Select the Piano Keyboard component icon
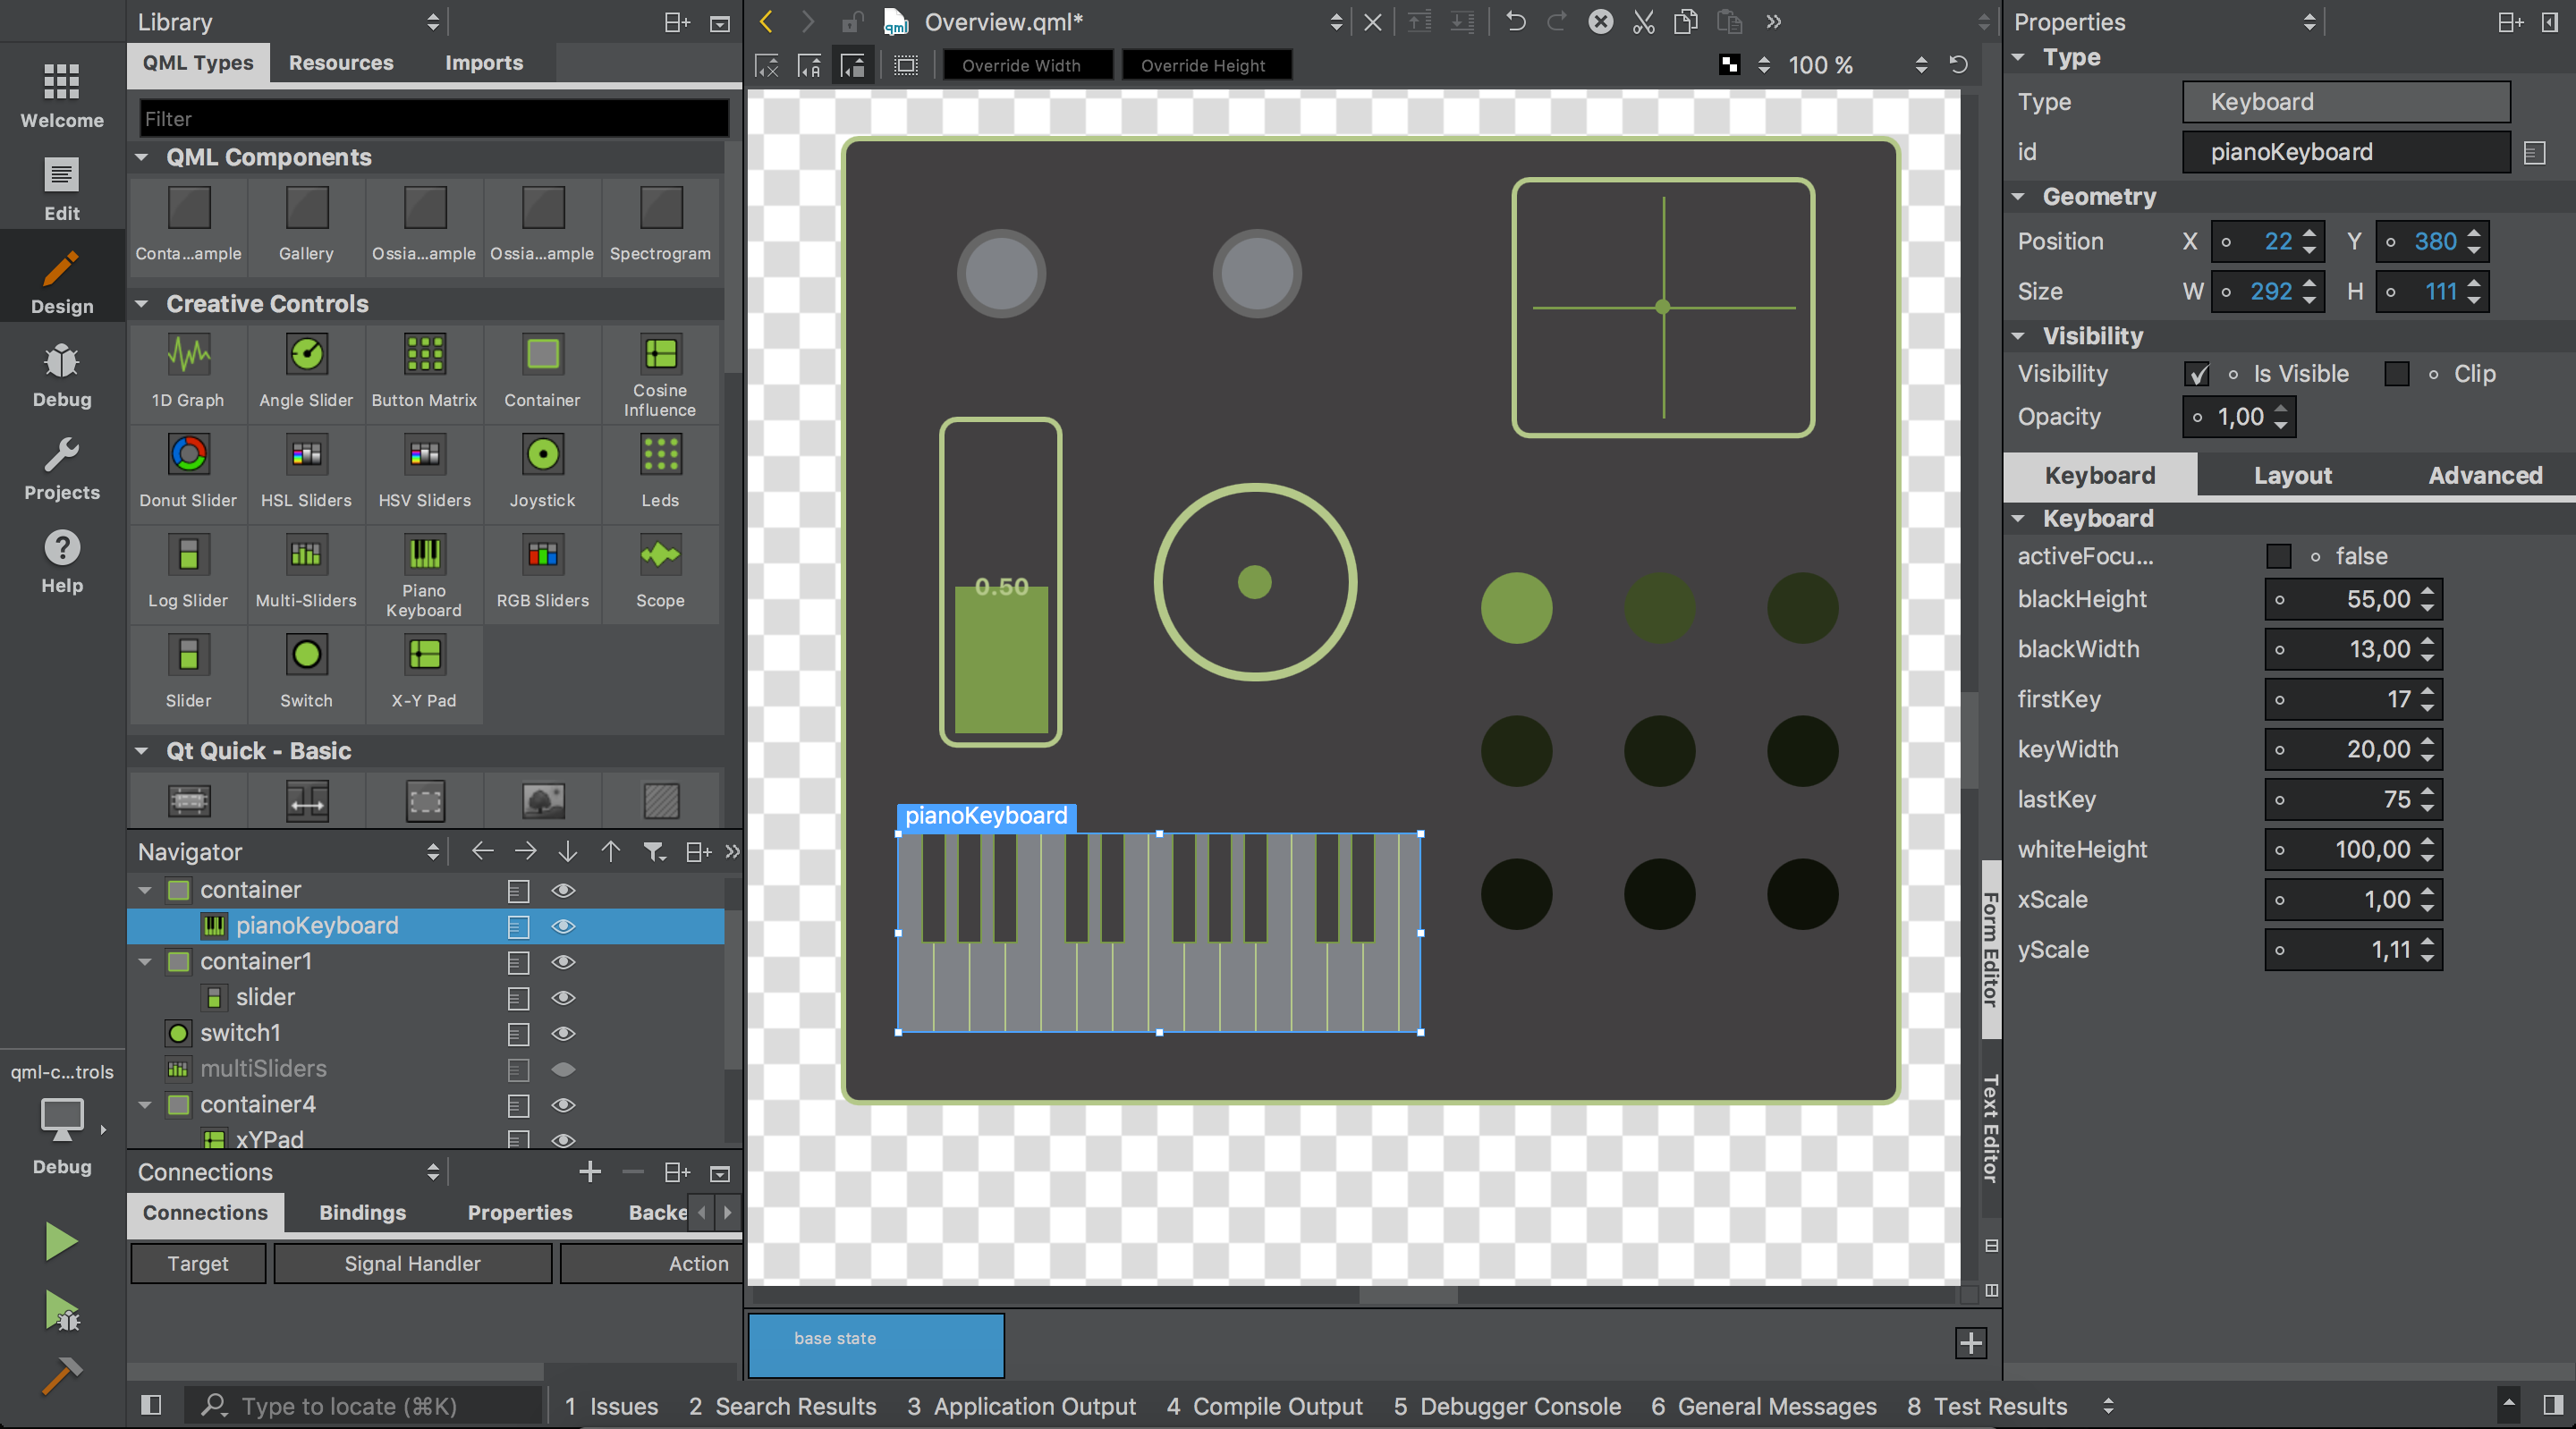Image resolution: width=2576 pixels, height=1429 pixels. (x=424, y=555)
